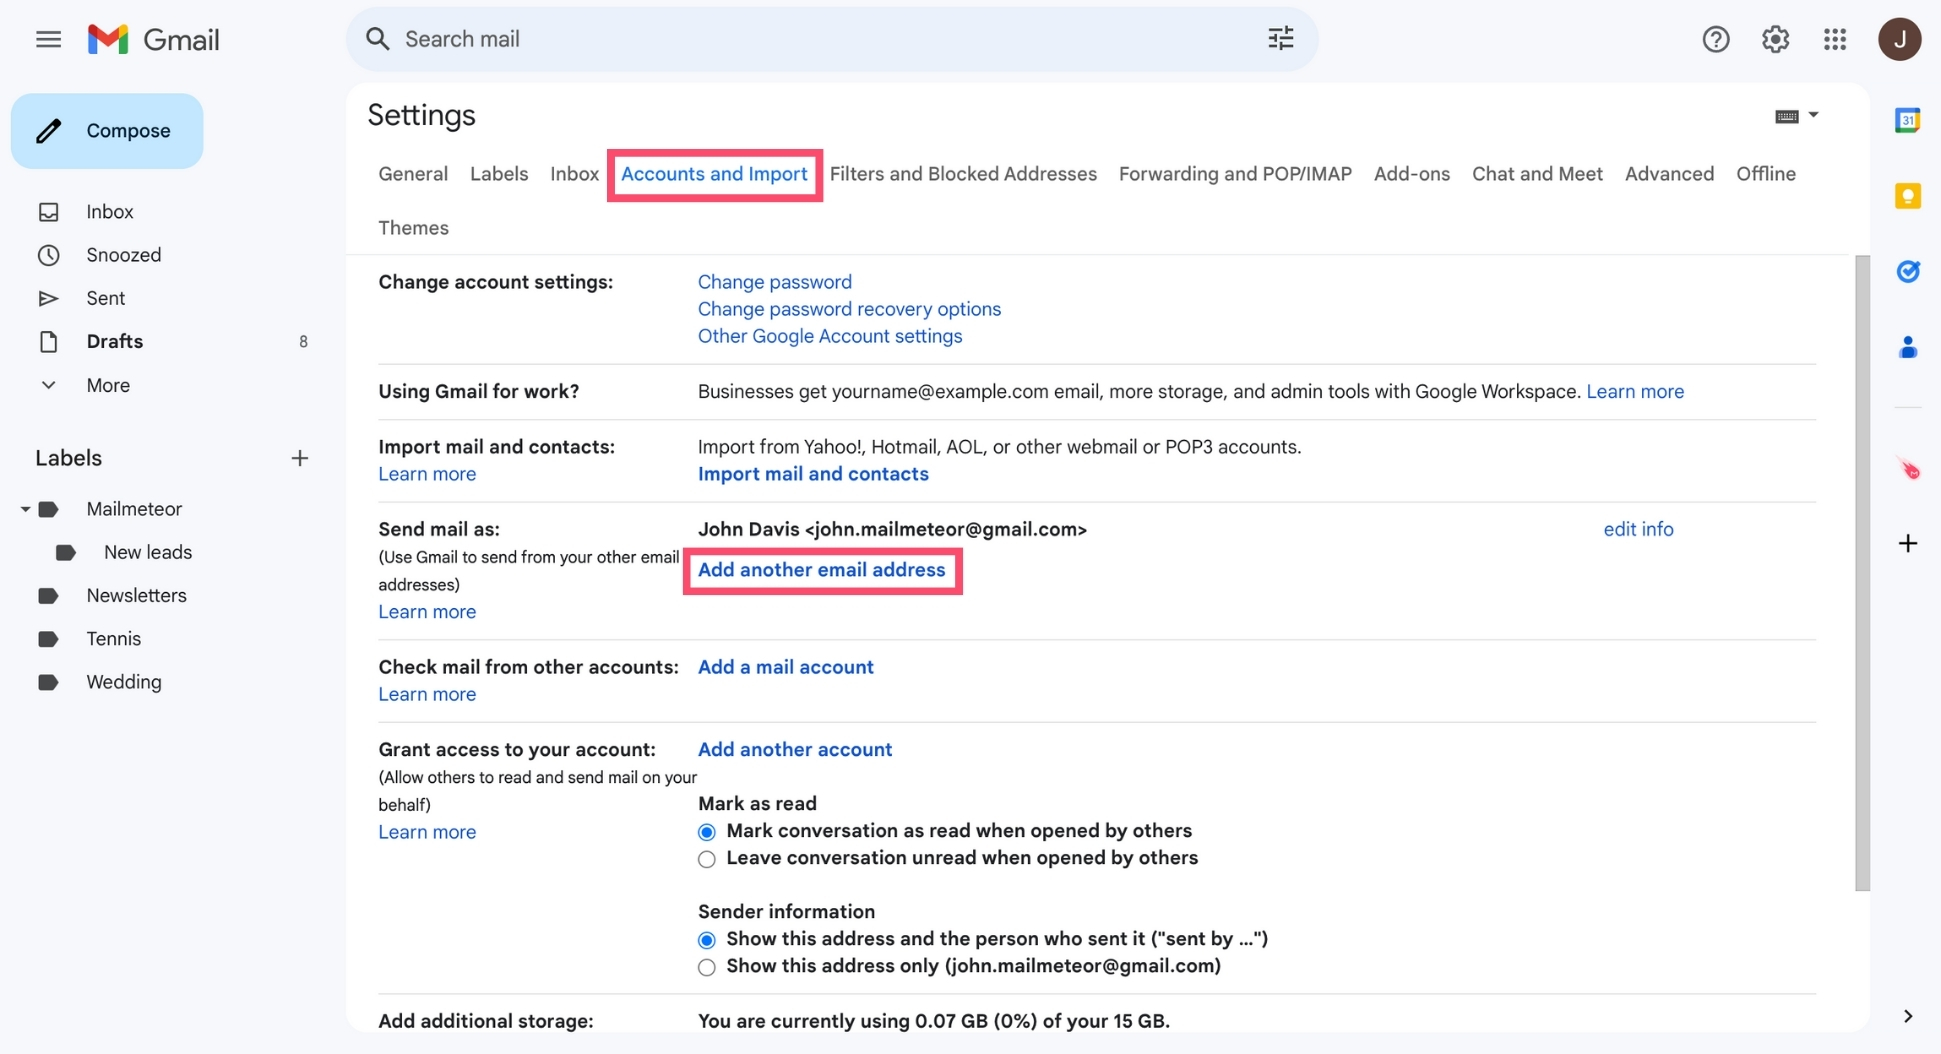The height and width of the screenshot is (1054, 1941).
Task: Click the Compose button
Action: 107,131
